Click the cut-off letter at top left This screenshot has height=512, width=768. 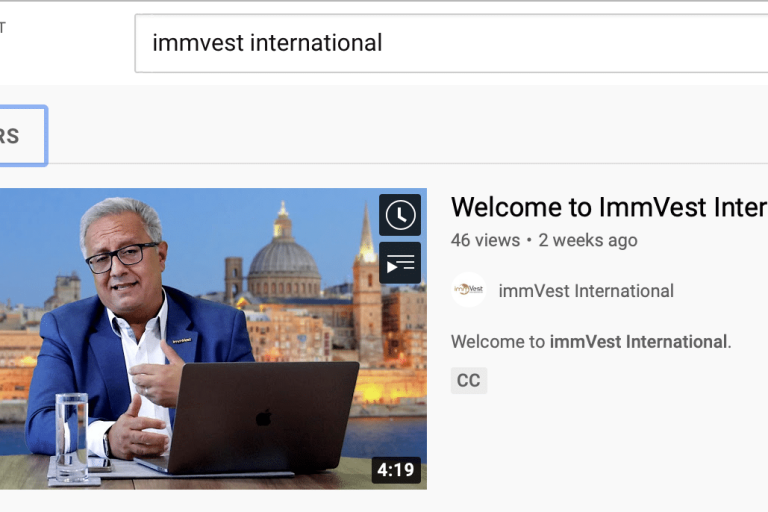(2, 27)
